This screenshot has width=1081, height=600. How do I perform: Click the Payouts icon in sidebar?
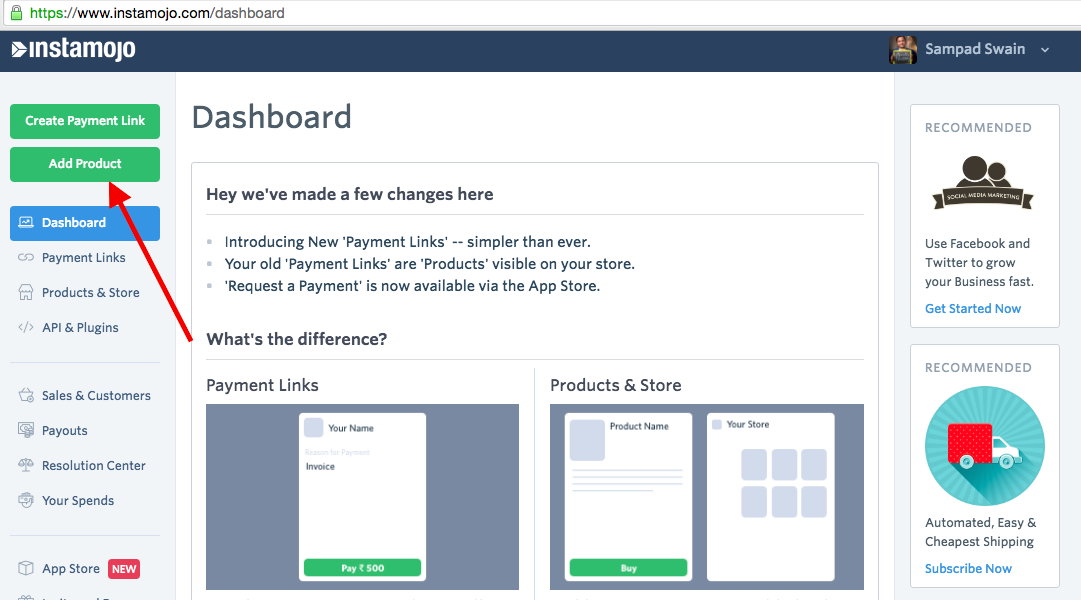click(26, 431)
